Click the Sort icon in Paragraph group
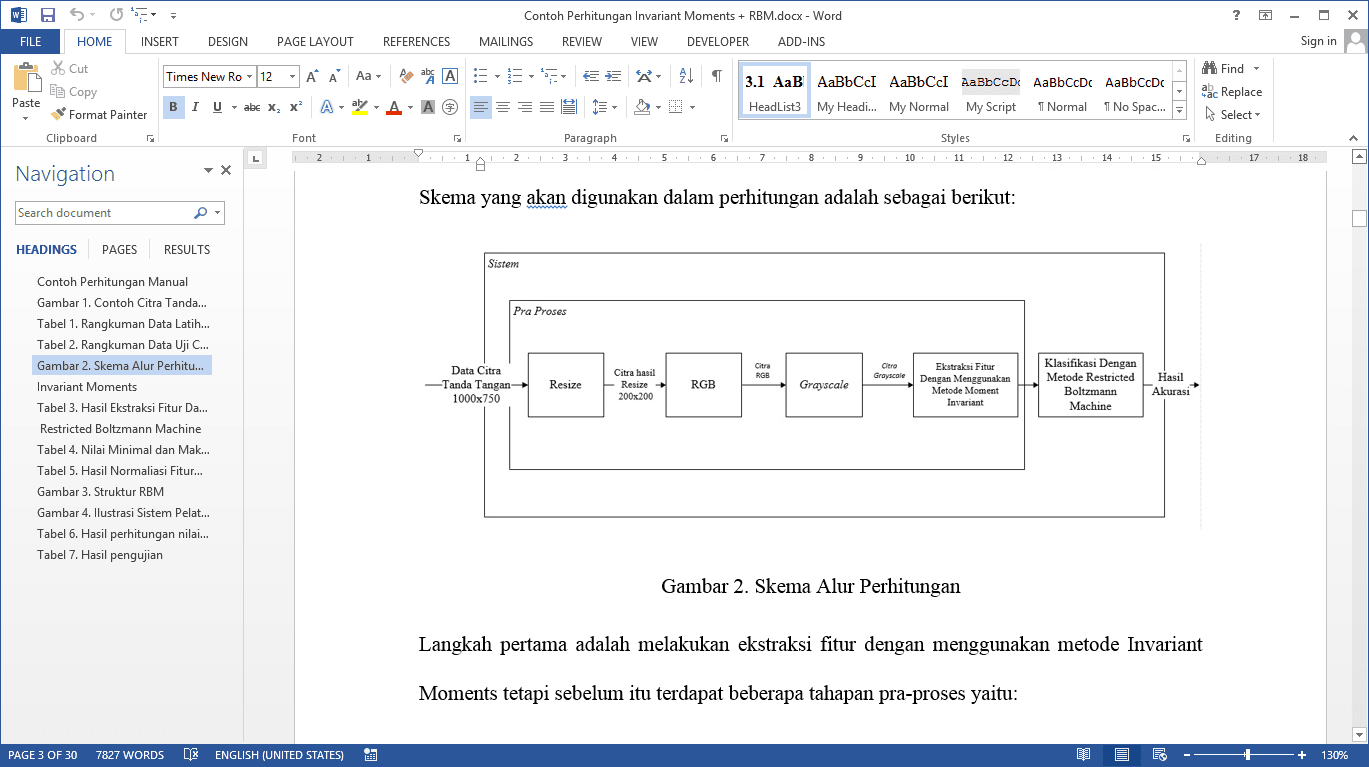This screenshot has height=767, width=1369. pos(686,76)
